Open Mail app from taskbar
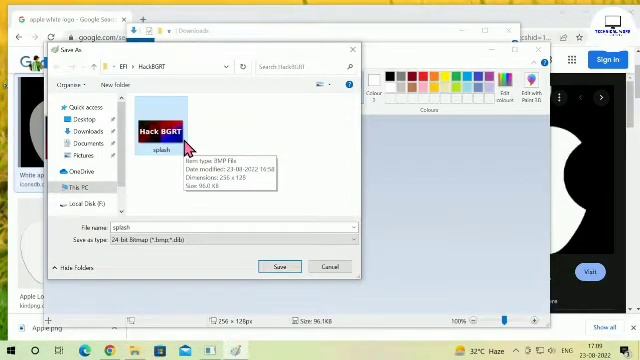640x360 pixels. pos(185,351)
